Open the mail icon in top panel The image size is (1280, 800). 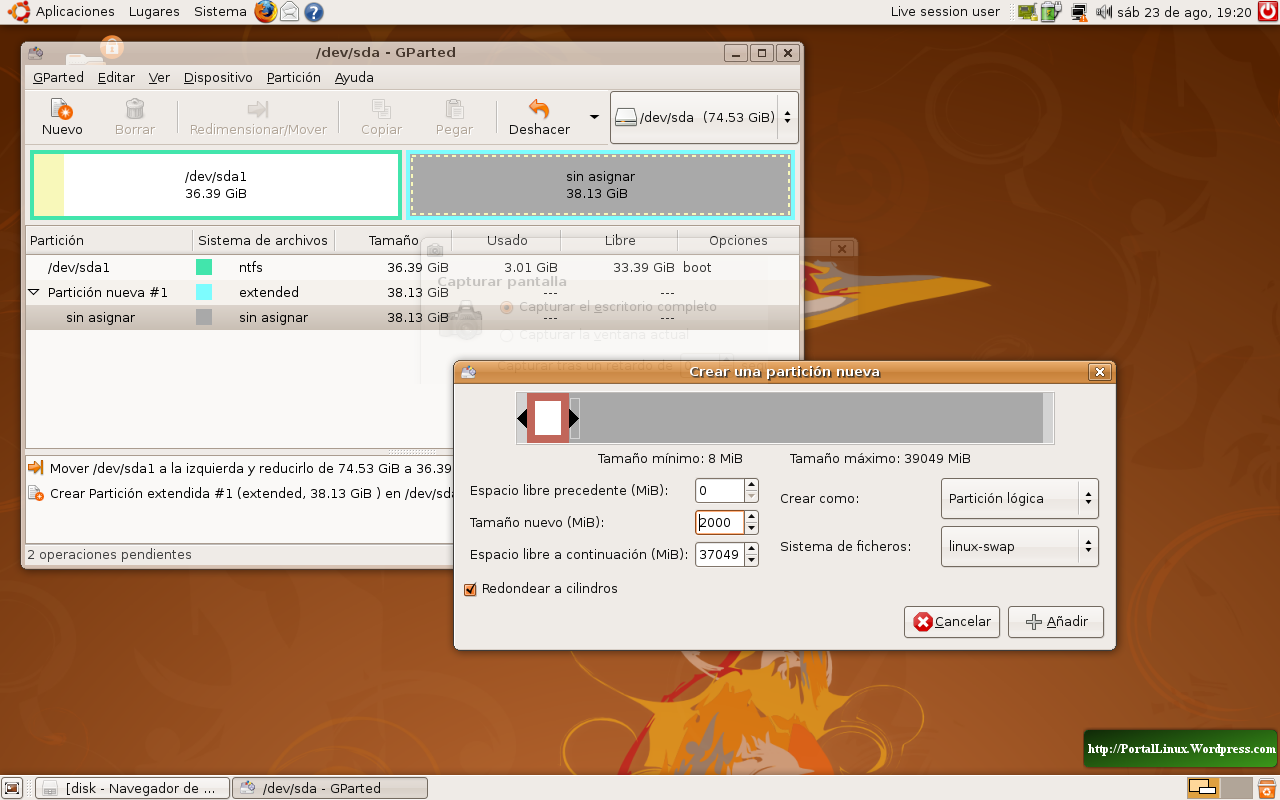290,12
